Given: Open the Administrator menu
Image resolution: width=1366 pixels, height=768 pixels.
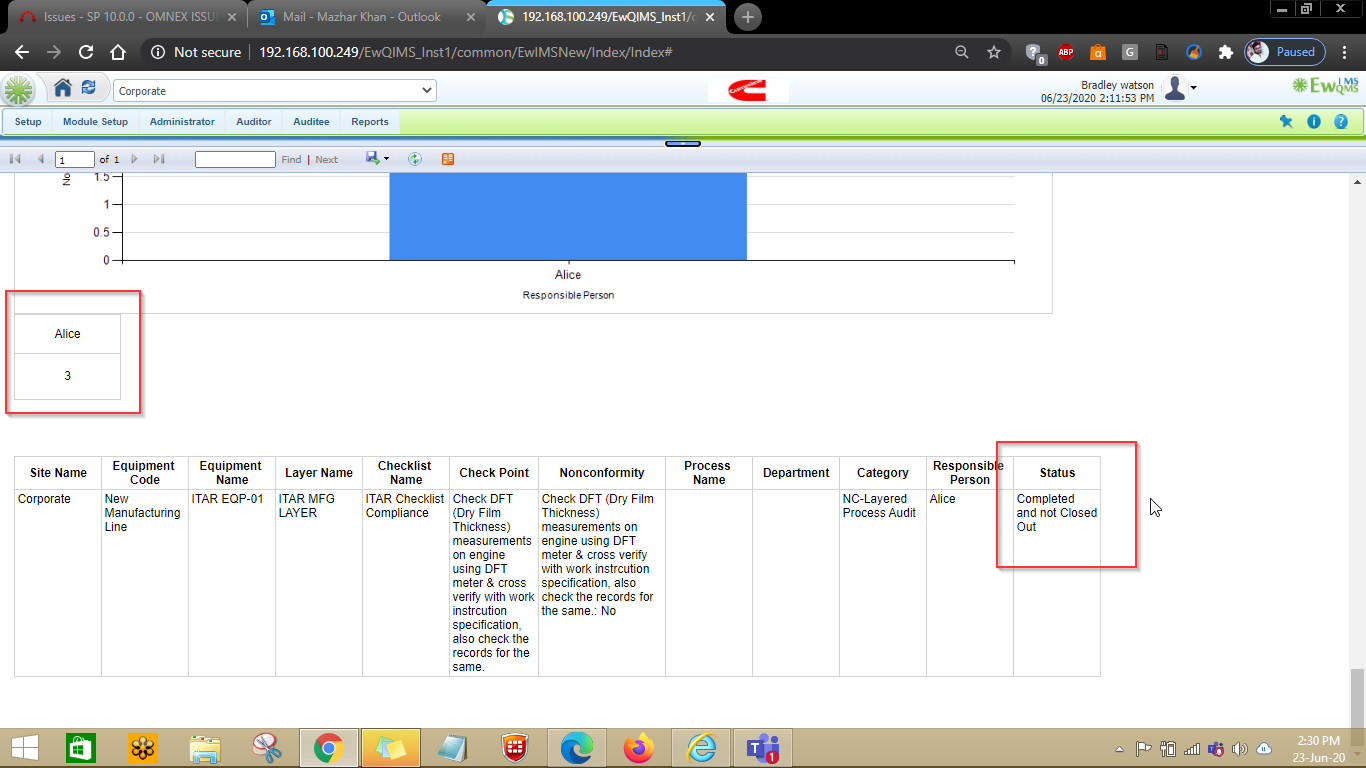Looking at the screenshot, I should (x=182, y=122).
